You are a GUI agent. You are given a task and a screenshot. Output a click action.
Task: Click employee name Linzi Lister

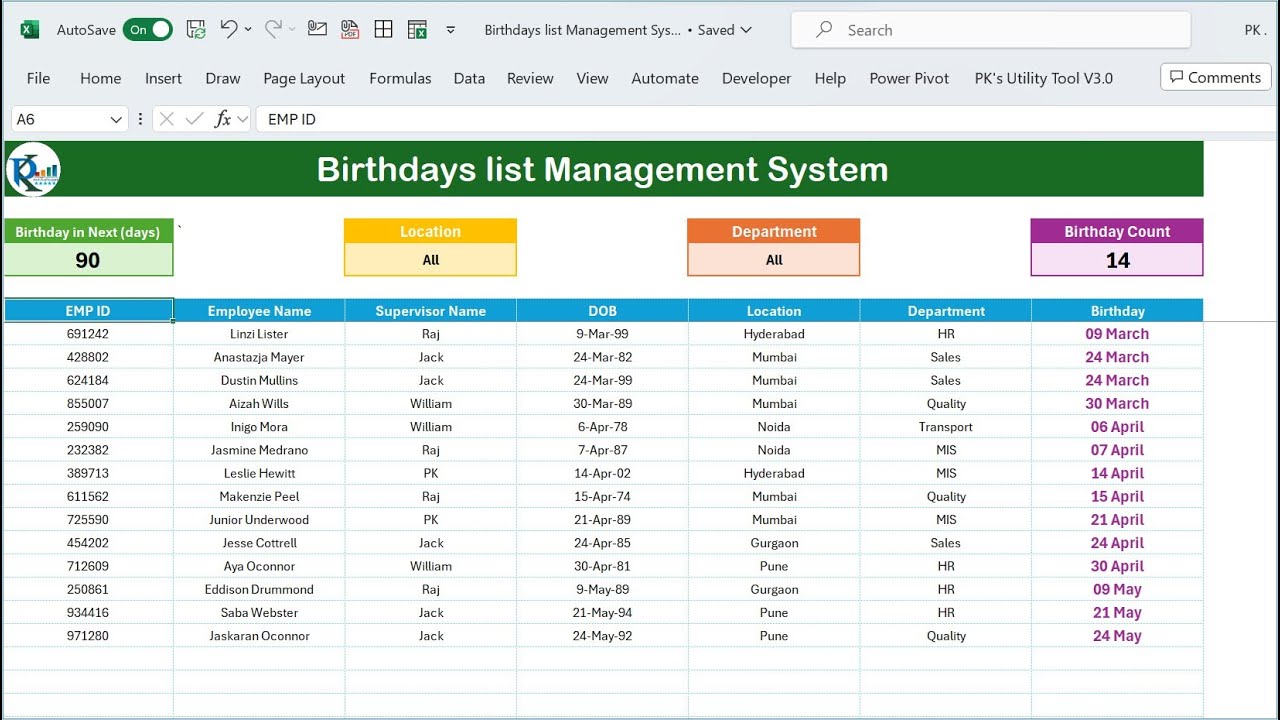pyautogui.click(x=259, y=334)
